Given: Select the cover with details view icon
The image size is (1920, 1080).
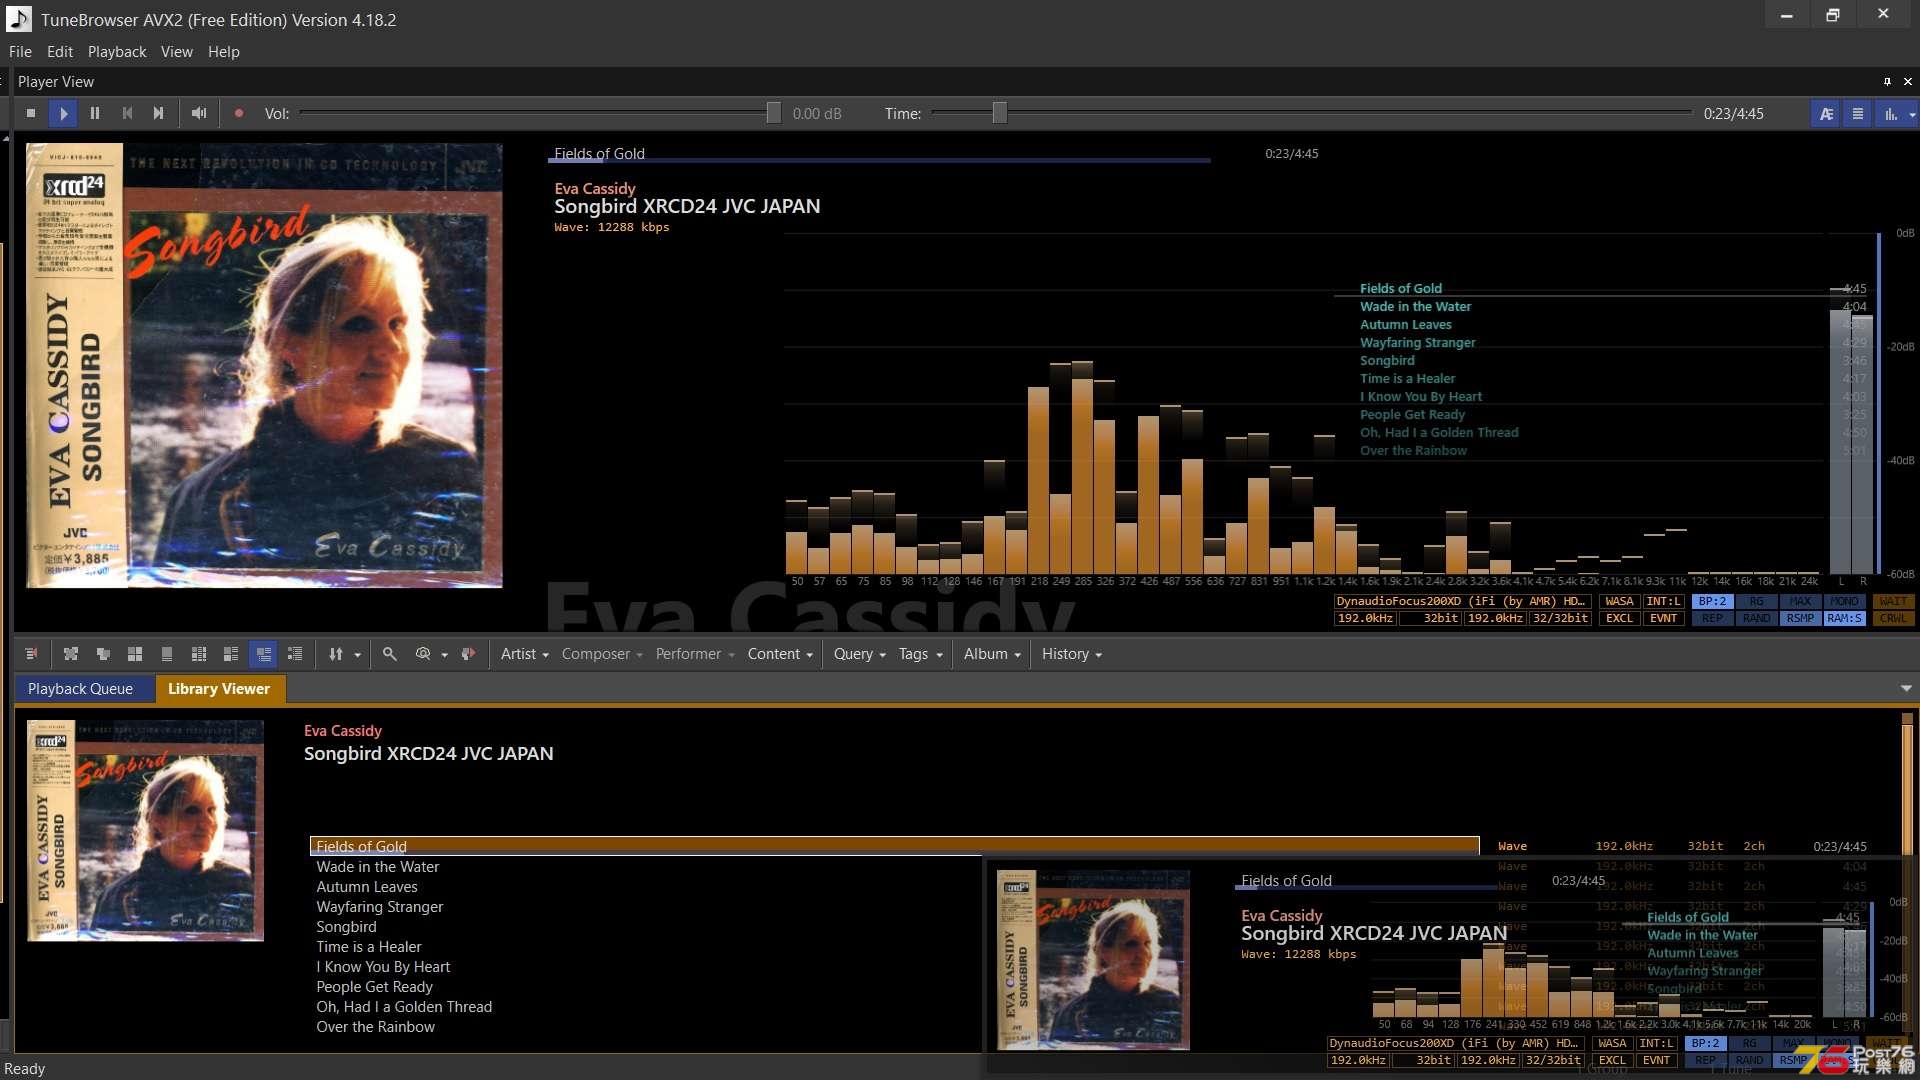Looking at the screenshot, I should click(231, 654).
